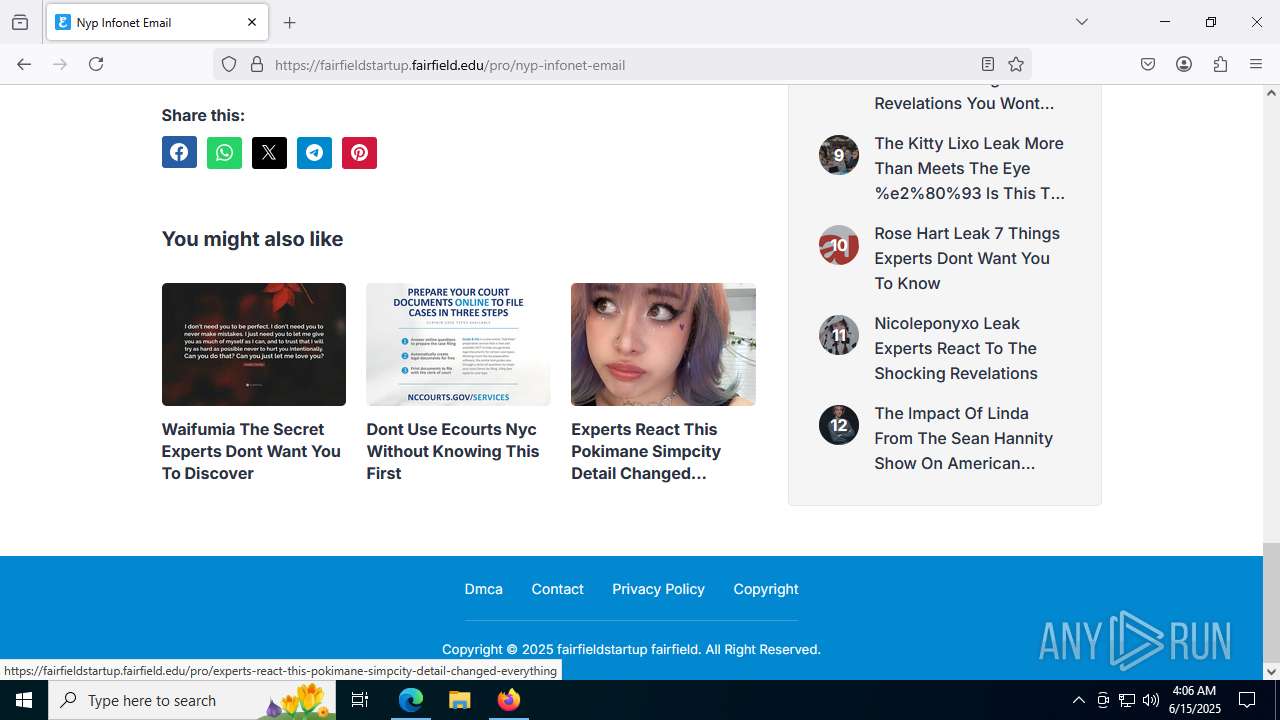Share this post via WhatsApp
The width and height of the screenshot is (1280, 720).
(224, 152)
